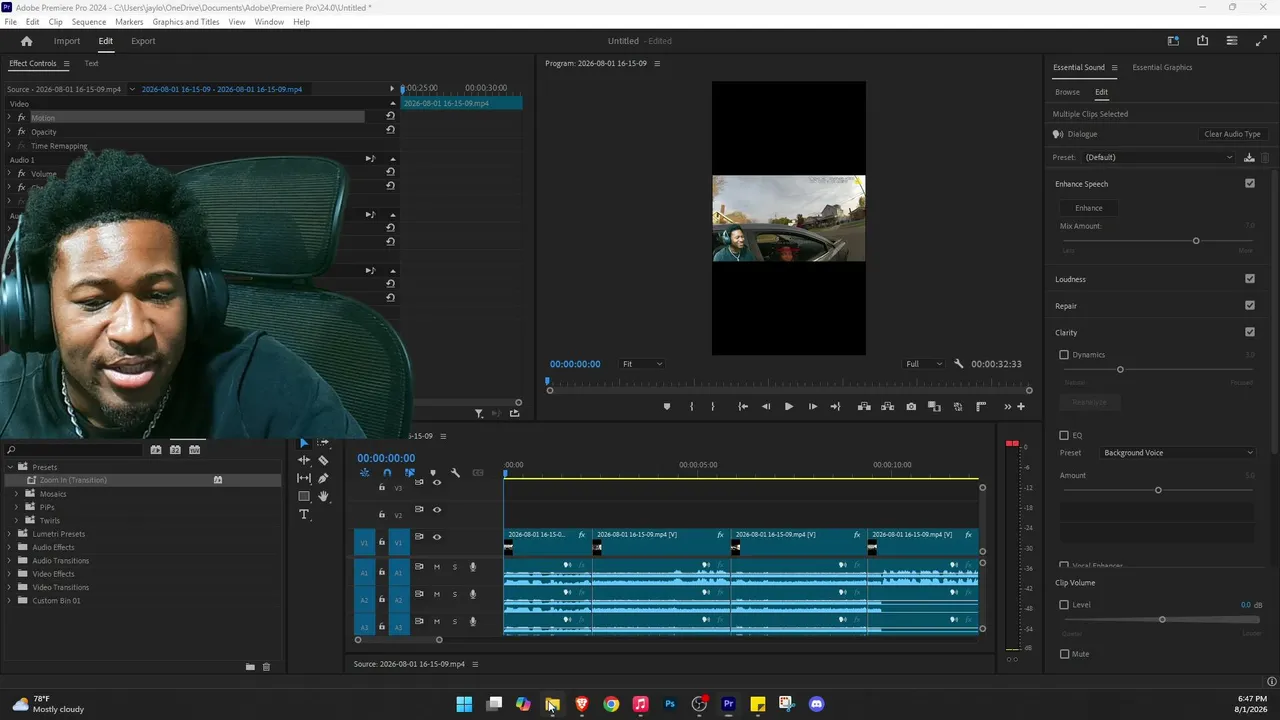This screenshot has width=1280, height=720.
Task: Open the File menu
Action: pos(11,22)
